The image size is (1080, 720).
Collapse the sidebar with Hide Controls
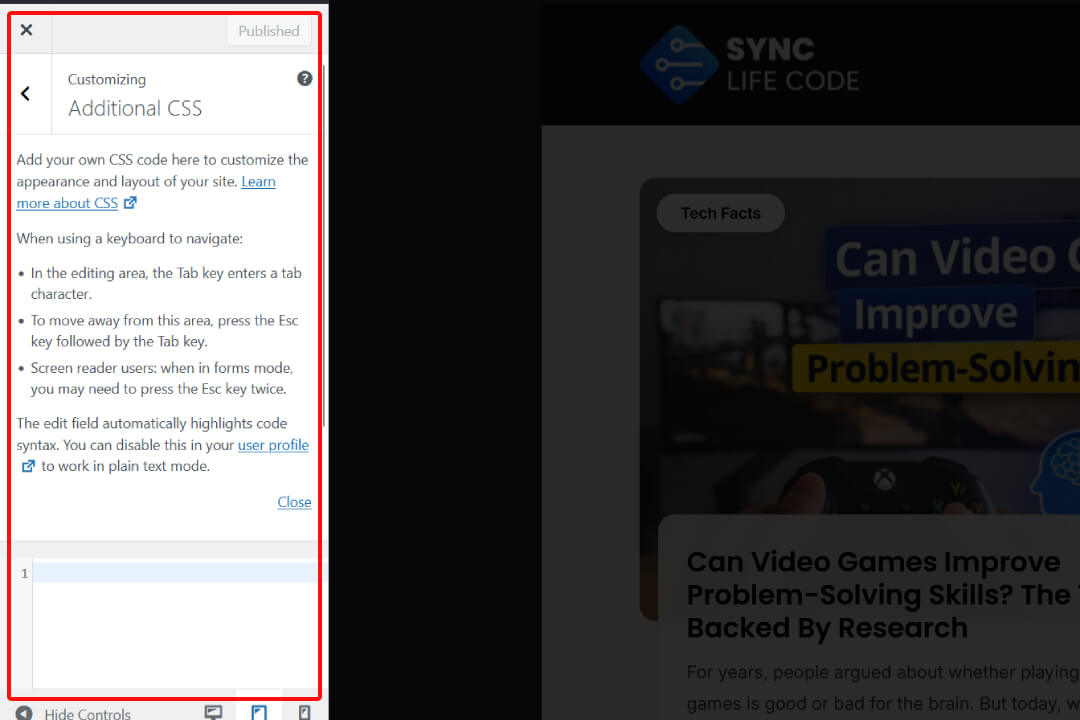pyautogui.click(x=75, y=713)
